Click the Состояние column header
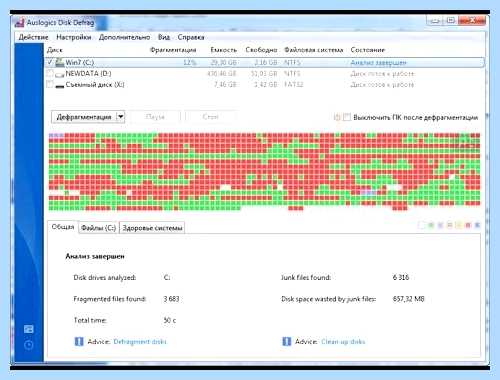This screenshot has width=500, height=380. [368, 50]
